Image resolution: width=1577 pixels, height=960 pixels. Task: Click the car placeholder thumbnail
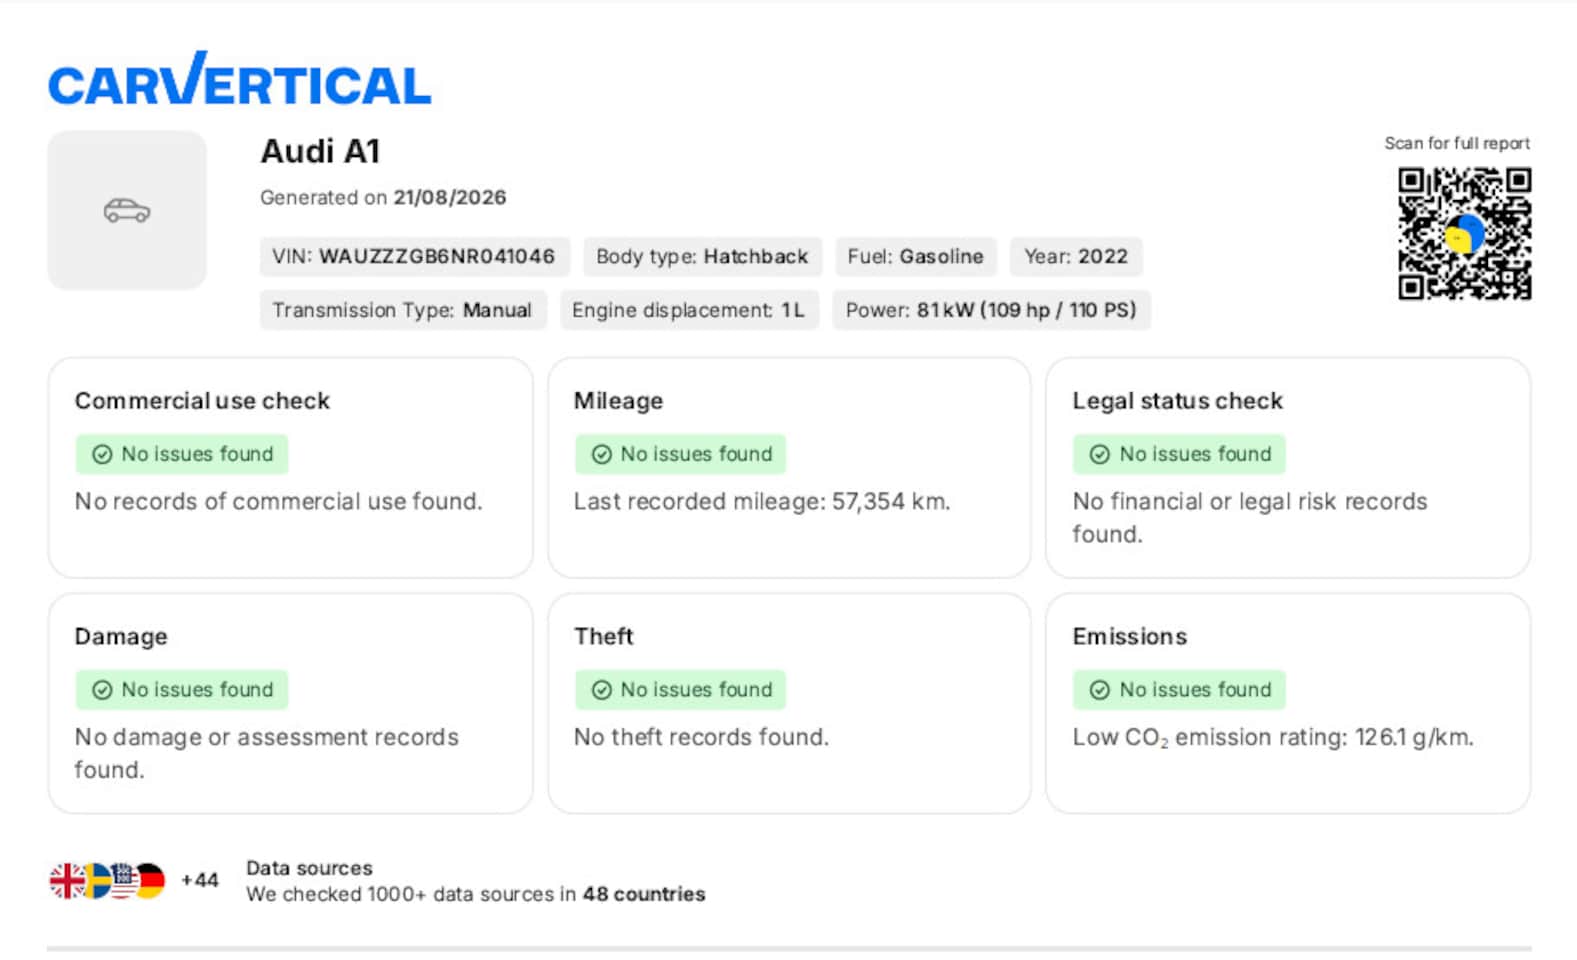pyautogui.click(x=127, y=210)
